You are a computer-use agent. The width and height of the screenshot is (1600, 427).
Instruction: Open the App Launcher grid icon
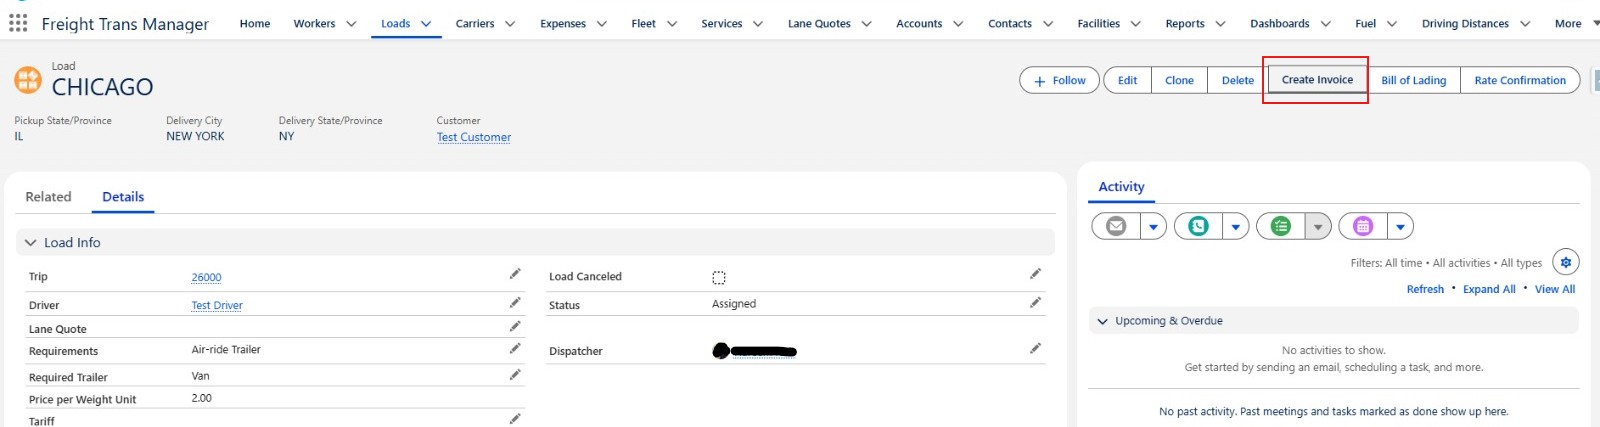point(18,23)
